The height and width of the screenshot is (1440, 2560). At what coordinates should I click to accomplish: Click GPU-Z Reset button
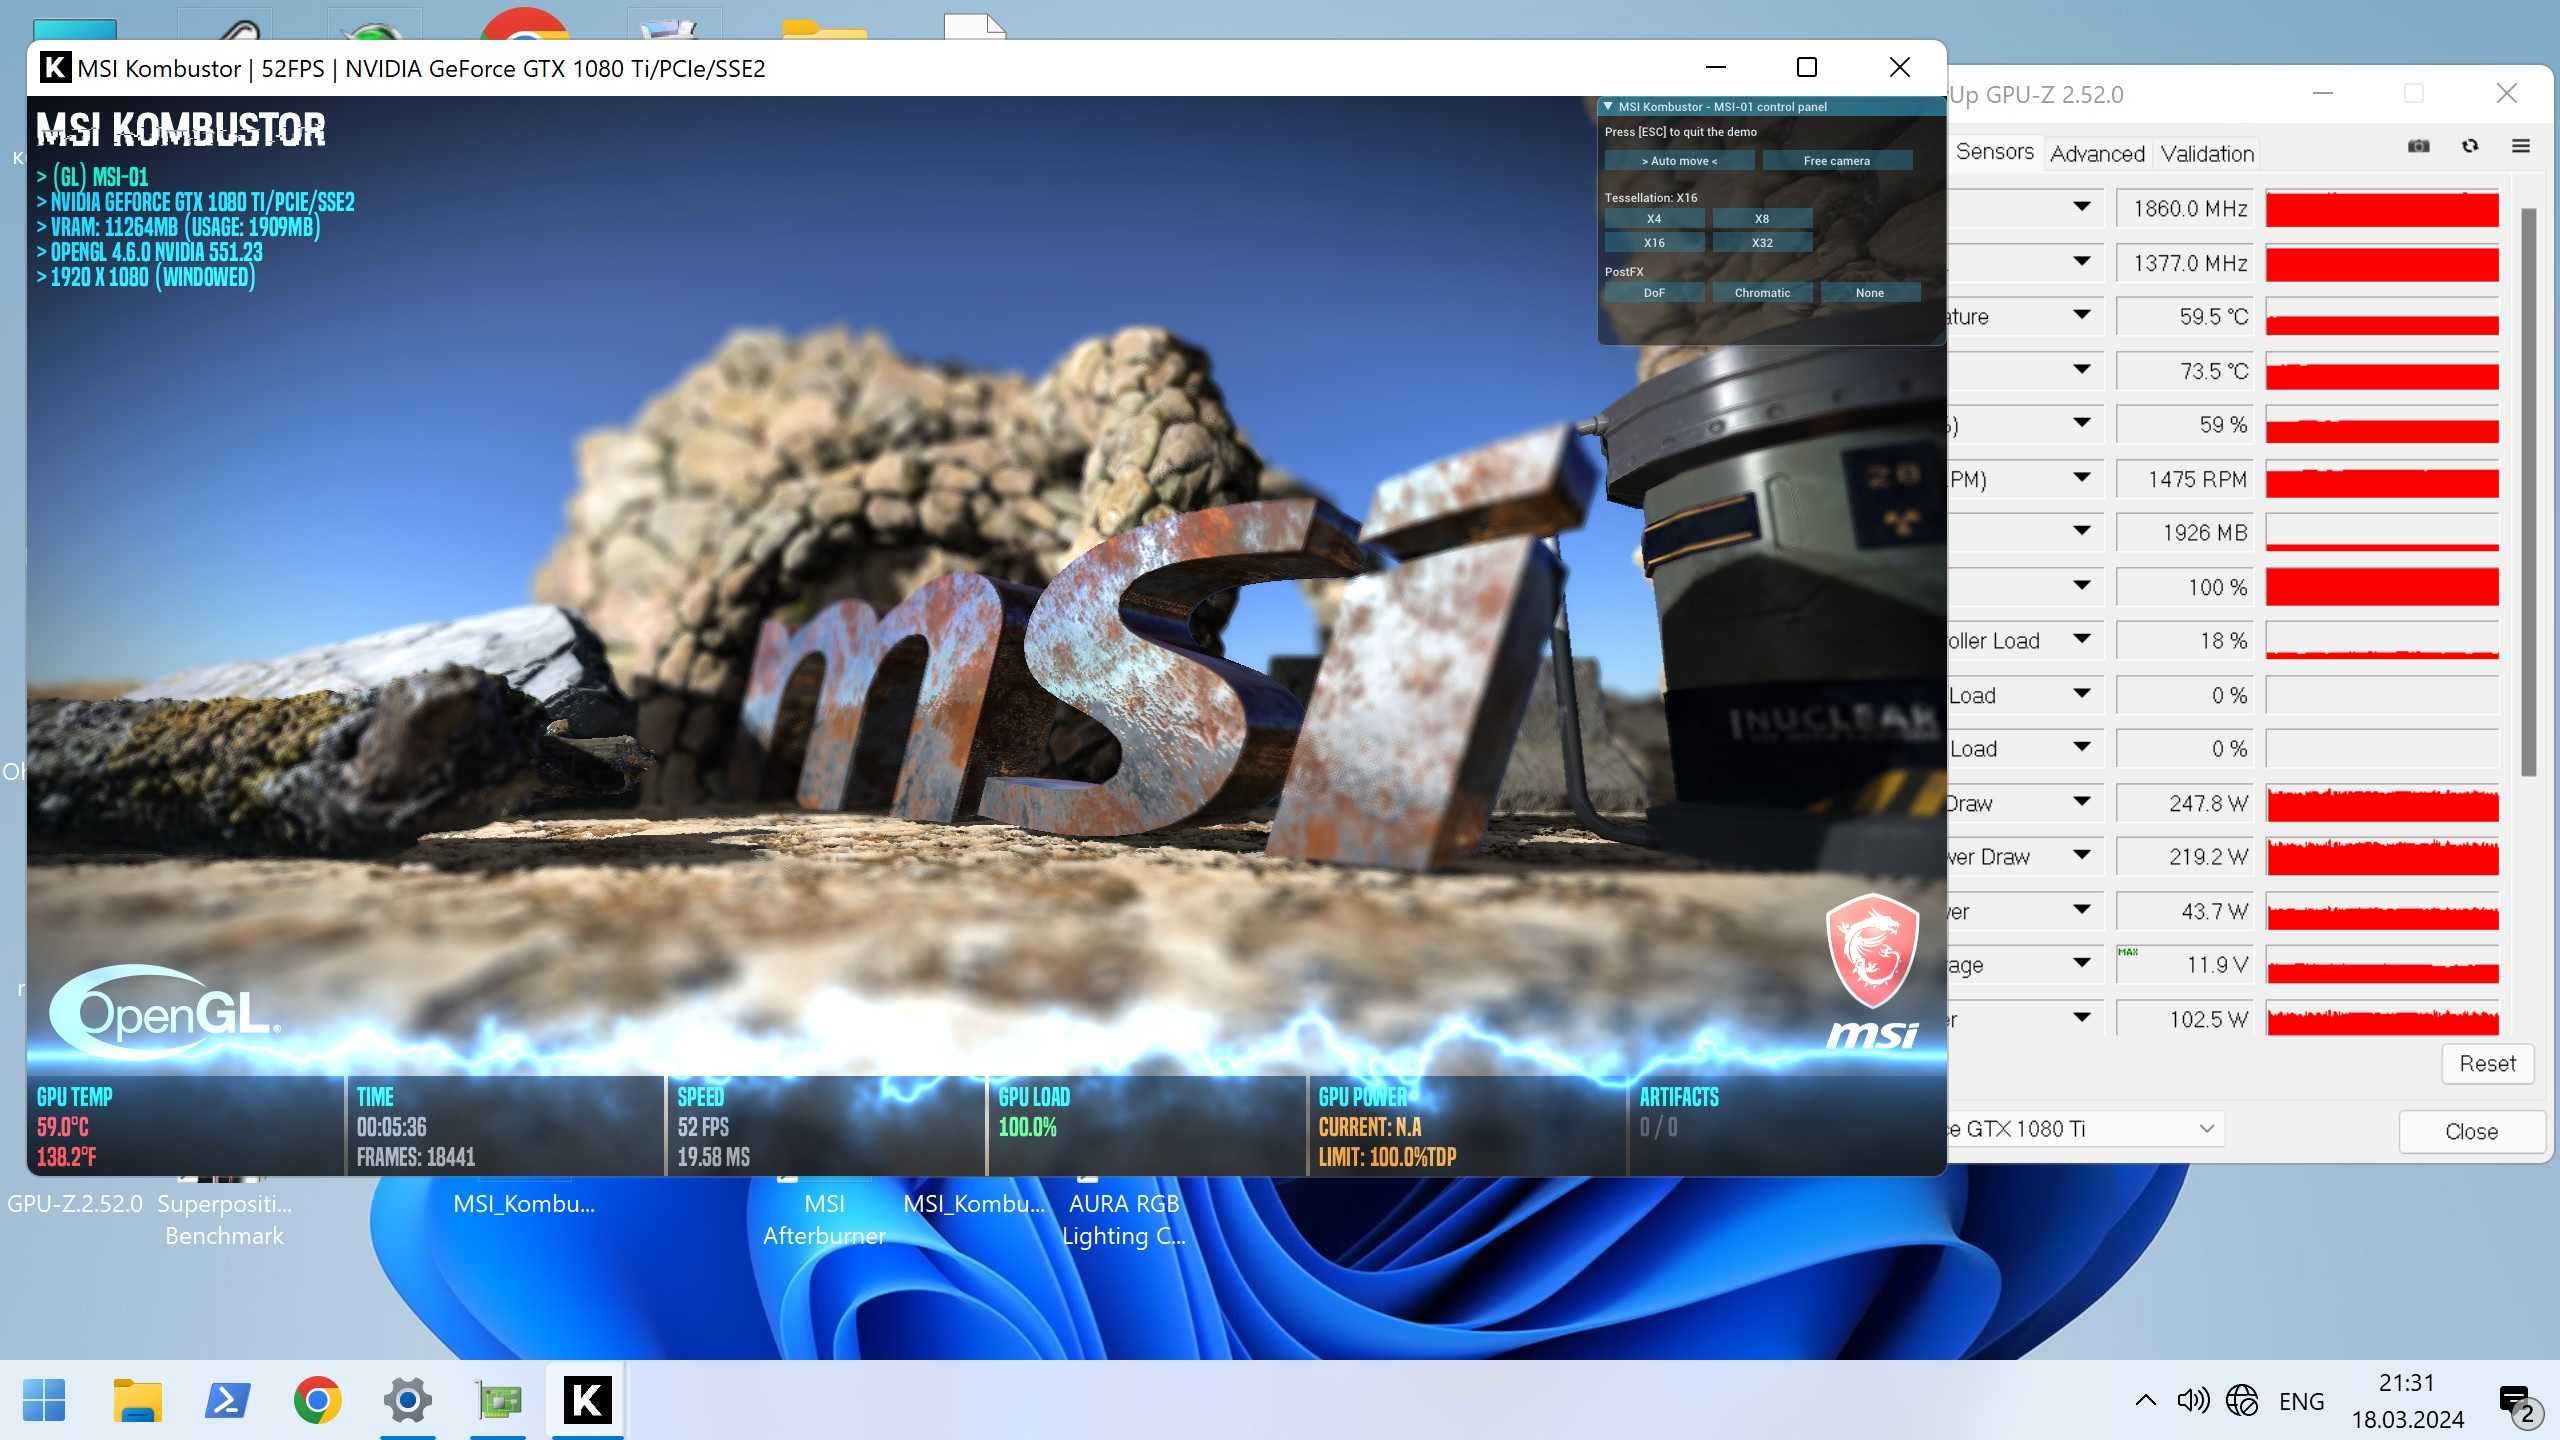pos(2487,1063)
